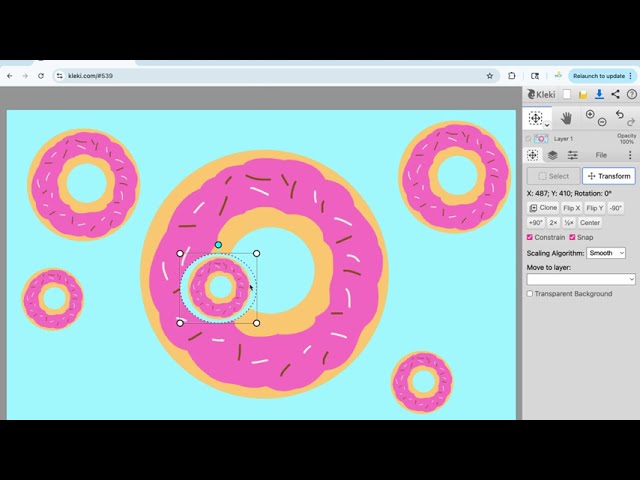Bookmark this page with the star
The image size is (640, 480).
[x=490, y=76]
